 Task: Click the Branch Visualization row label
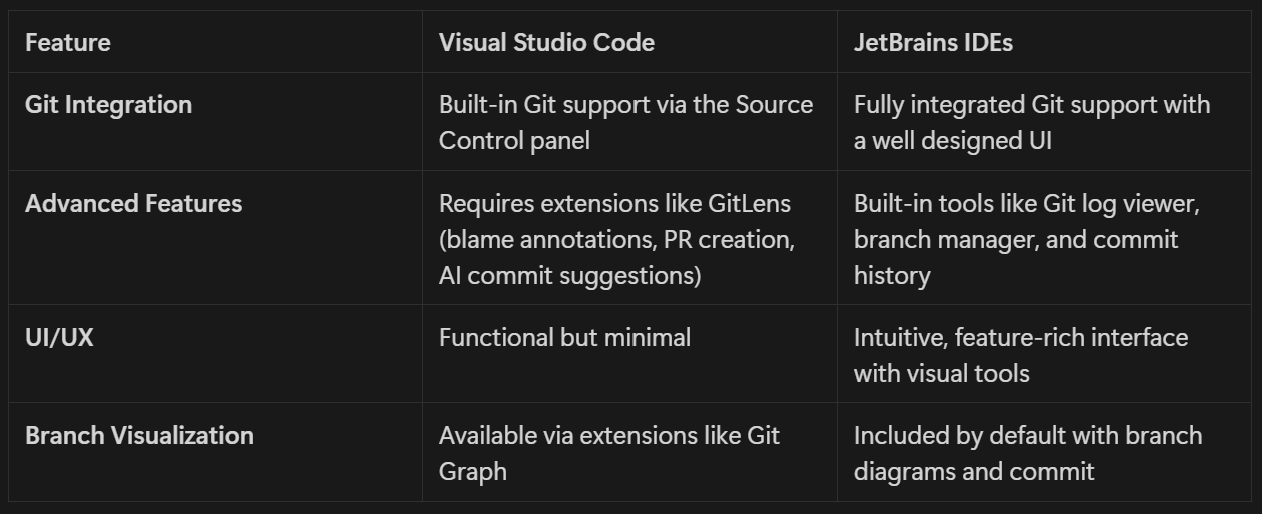[x=139, y=435]
